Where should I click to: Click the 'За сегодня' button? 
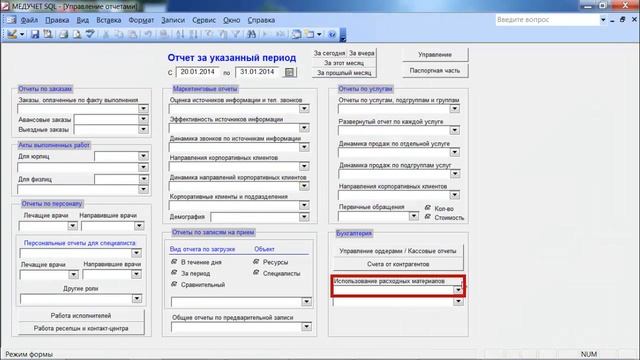(329, 53)
